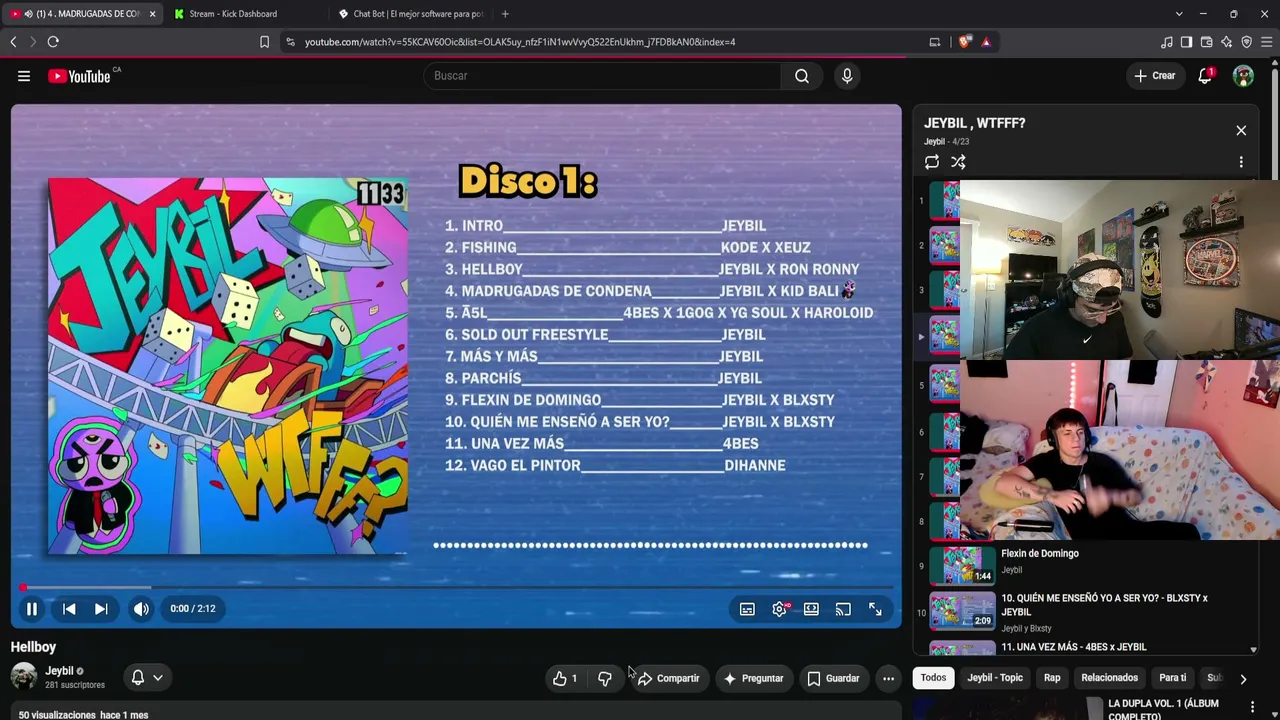The width and height of the screenshot is (1280, 720).
Task: Toggle subtitles on the player
Action: 747,609
